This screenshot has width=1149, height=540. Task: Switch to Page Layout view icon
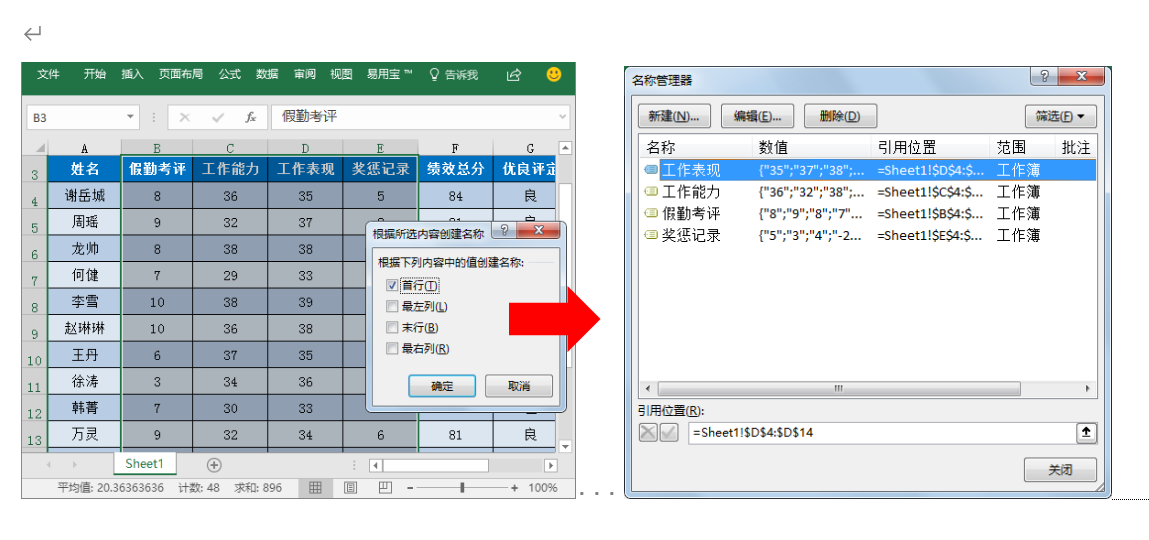click(x=350, y=487)
